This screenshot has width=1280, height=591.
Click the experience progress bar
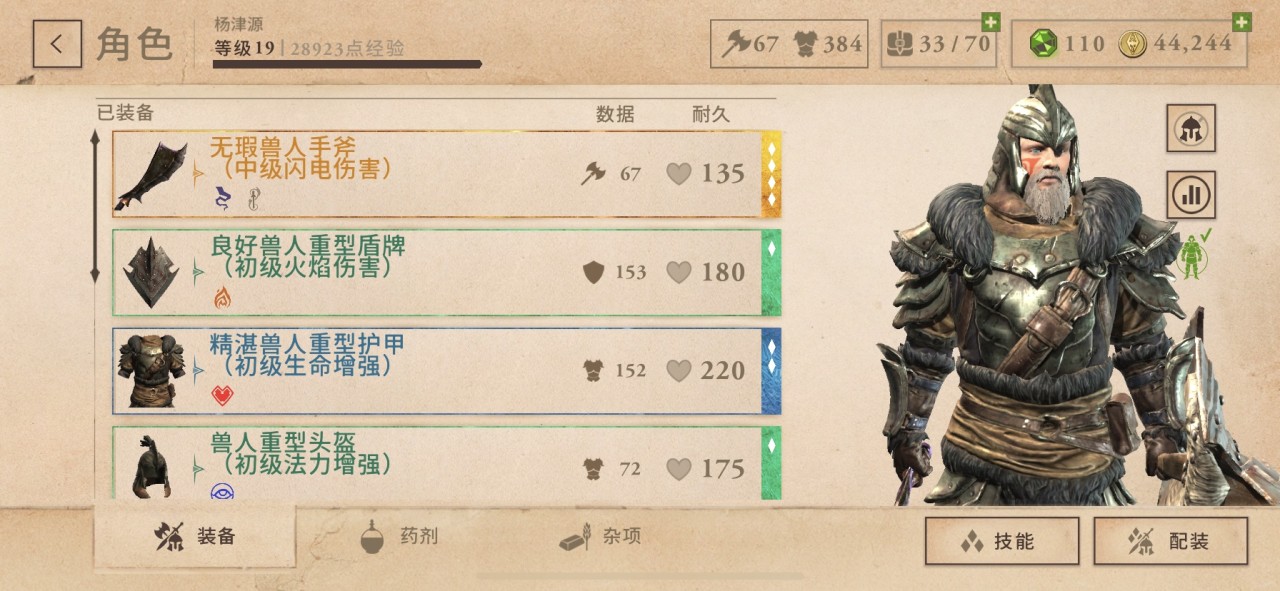[x=347, y=65]
